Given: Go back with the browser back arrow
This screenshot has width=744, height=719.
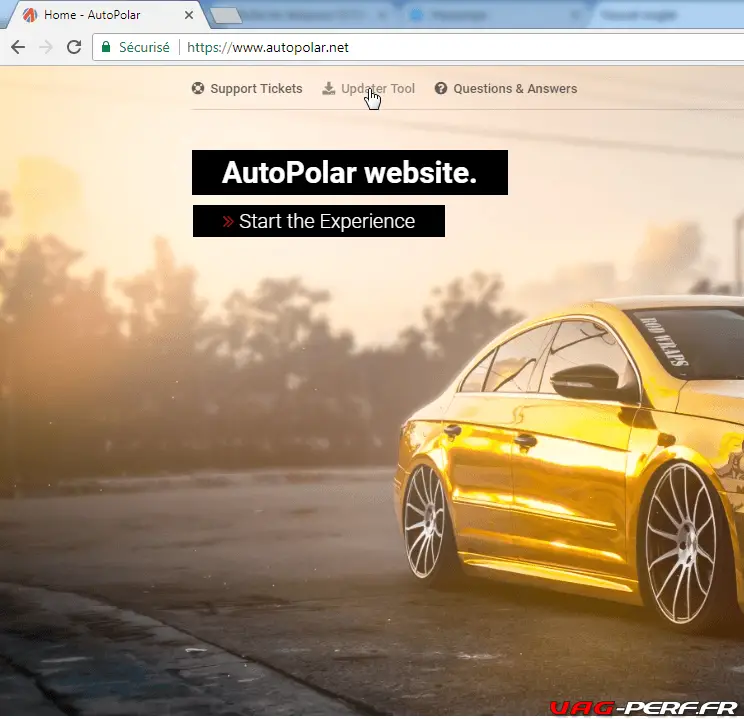Looking at the screenshot, I should point(18,47).
